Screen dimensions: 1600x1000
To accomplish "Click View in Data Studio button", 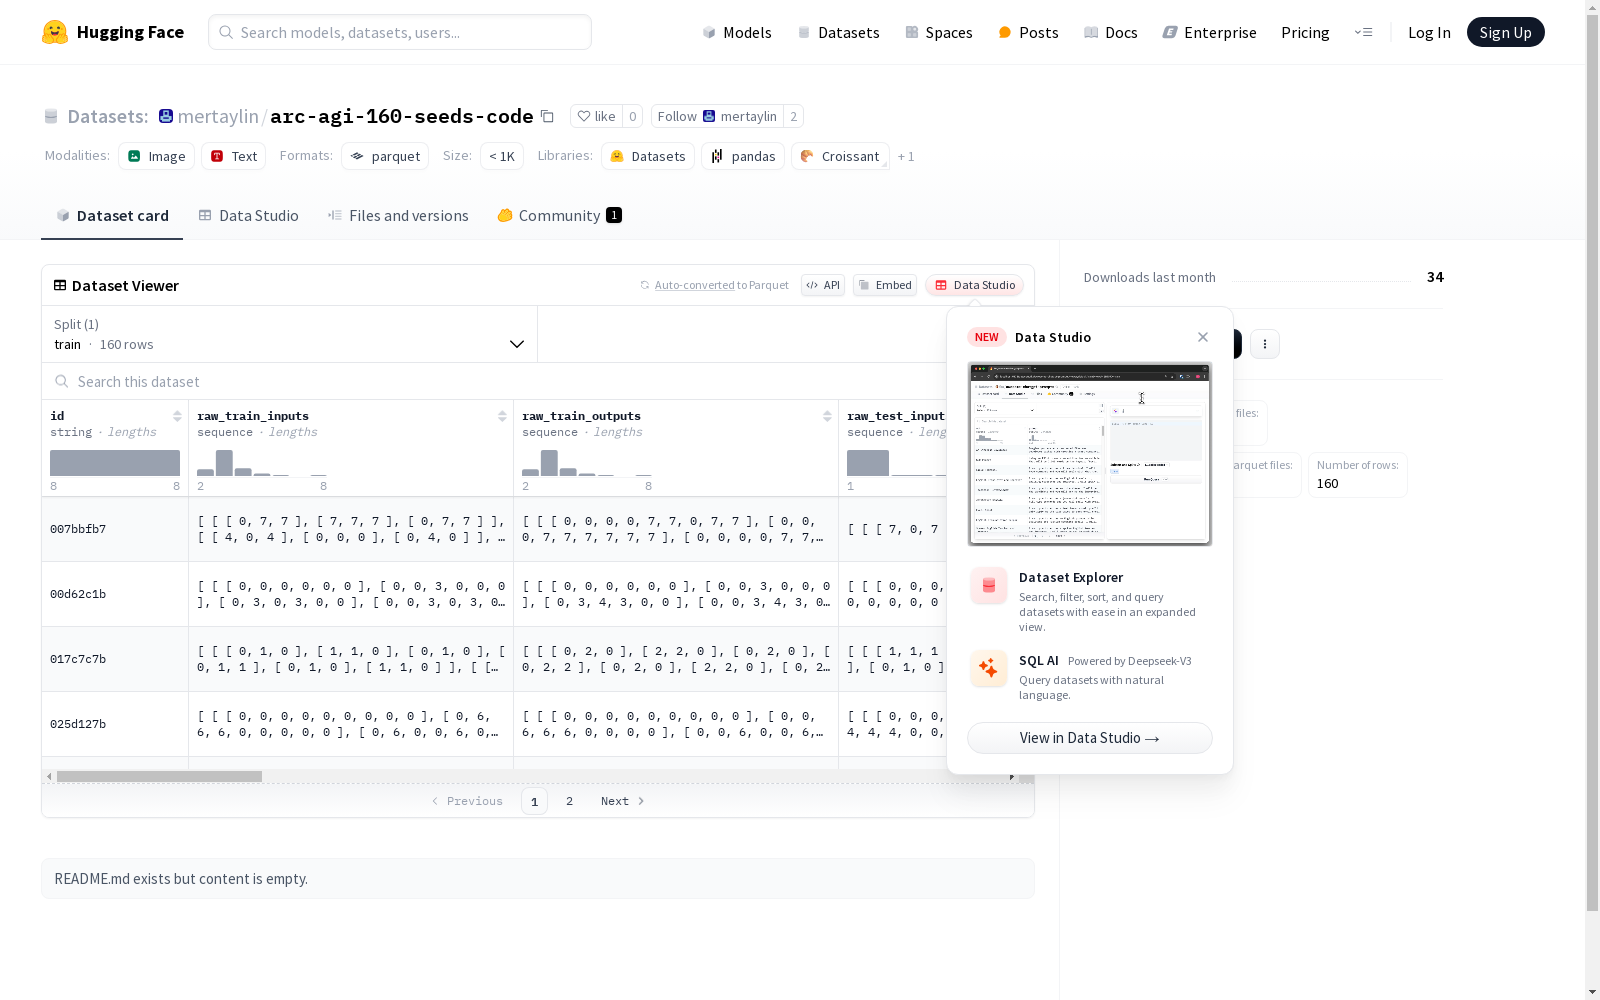I will coord(1089,738).
